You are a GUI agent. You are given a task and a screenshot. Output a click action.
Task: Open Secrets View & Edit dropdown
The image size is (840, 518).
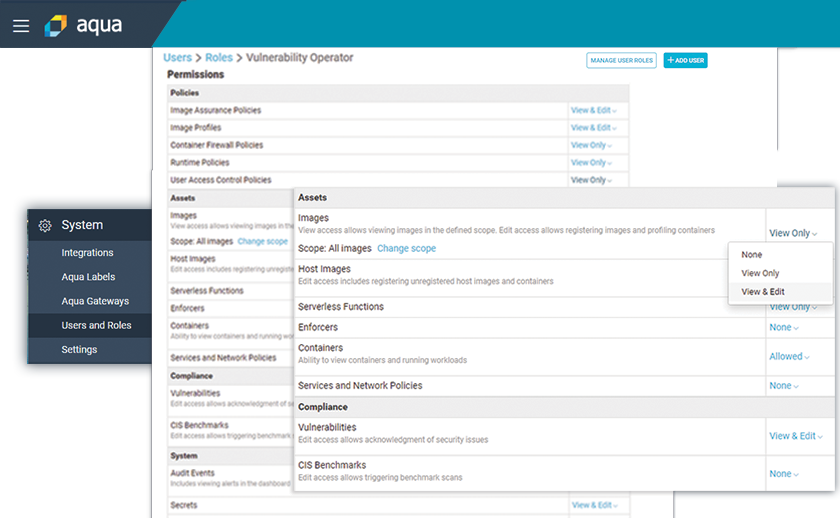pos(595,505)
